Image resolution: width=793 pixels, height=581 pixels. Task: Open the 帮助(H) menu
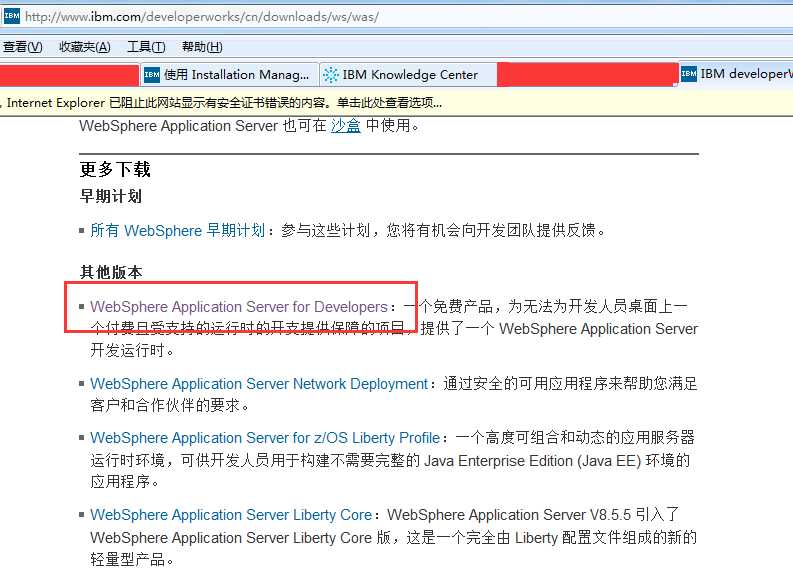(x=202, y=47)
